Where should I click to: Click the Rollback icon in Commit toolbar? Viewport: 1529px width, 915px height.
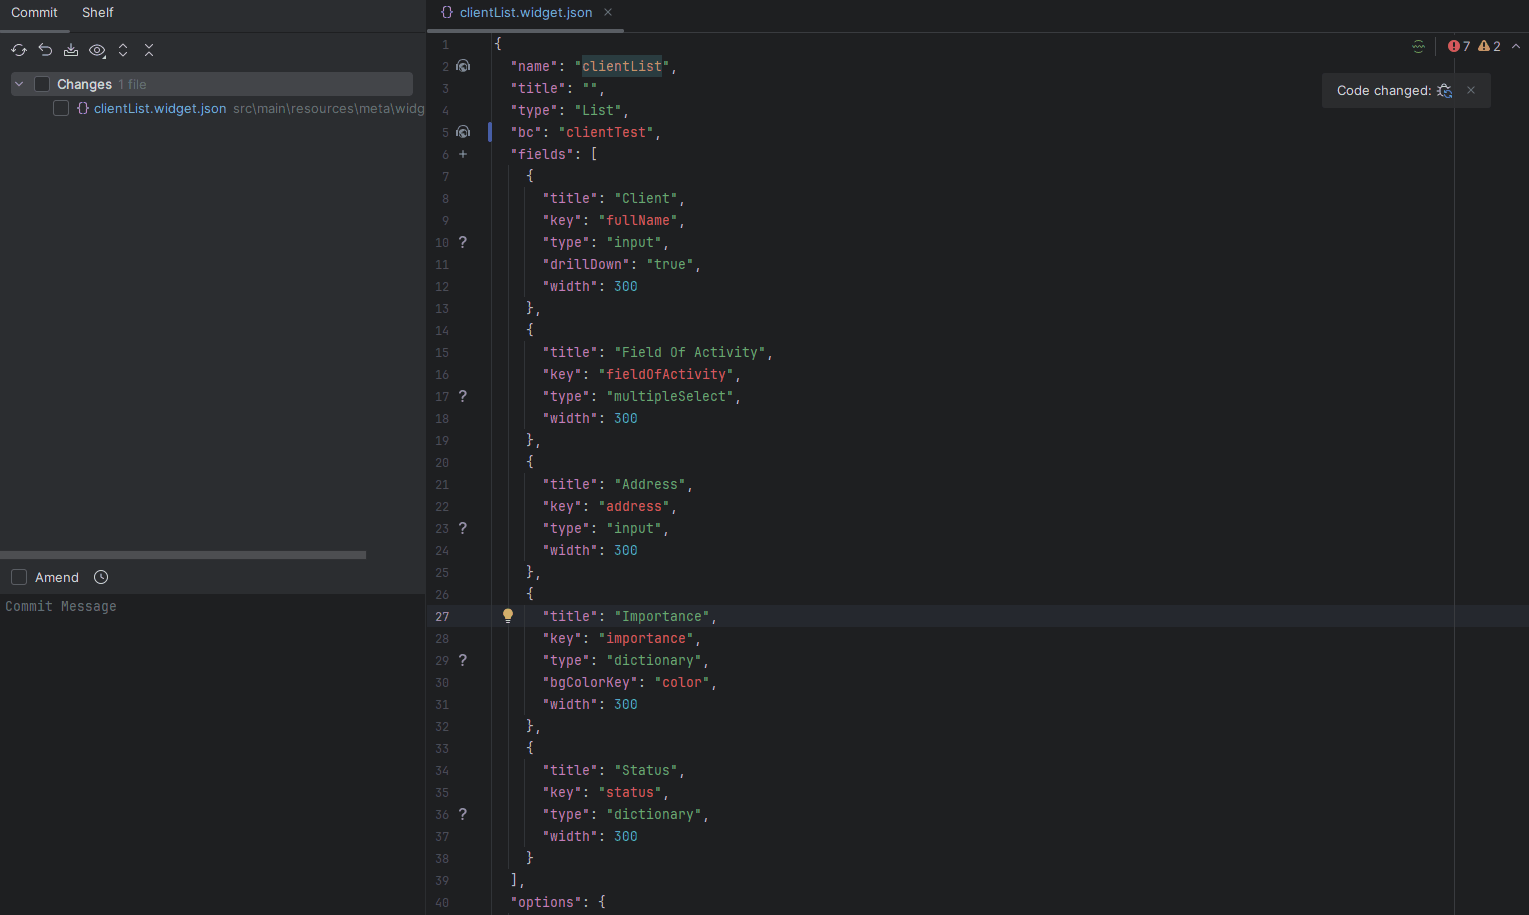44,49
